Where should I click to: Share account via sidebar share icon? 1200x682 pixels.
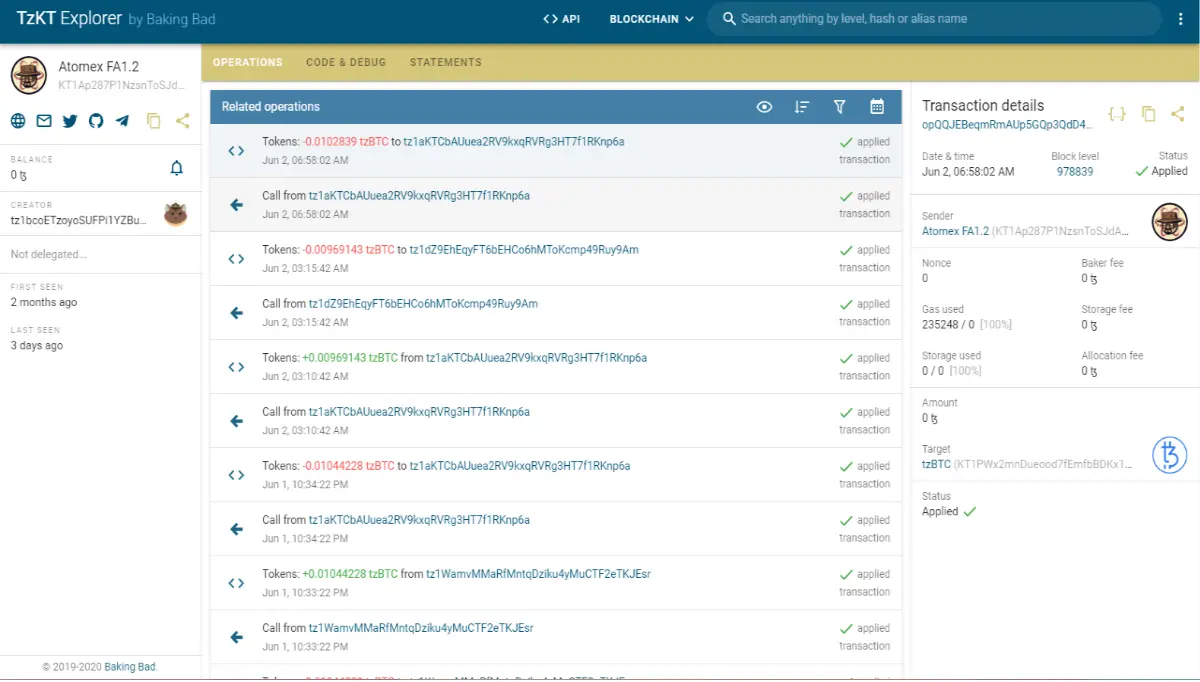182,121
